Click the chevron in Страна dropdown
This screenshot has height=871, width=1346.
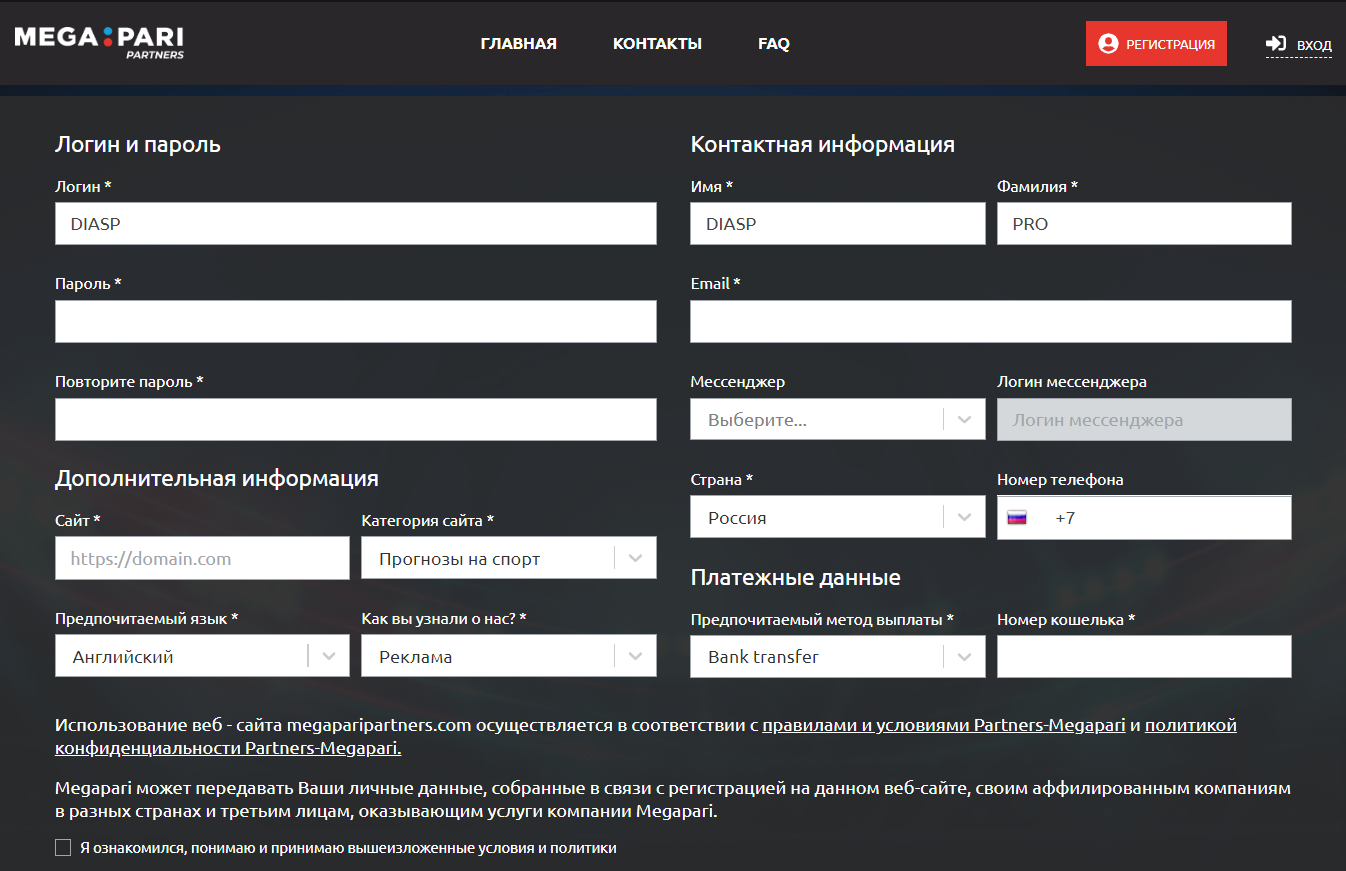pos(964,518)
